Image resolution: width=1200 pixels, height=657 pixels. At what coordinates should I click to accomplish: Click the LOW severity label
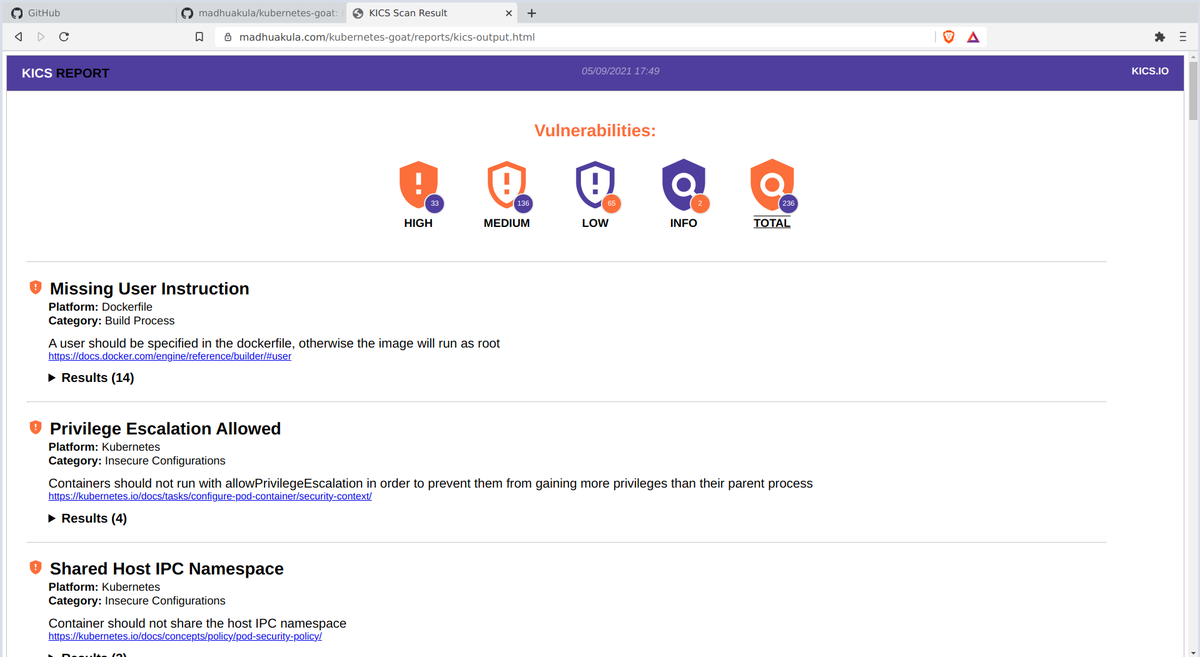(x=595, y=223)
